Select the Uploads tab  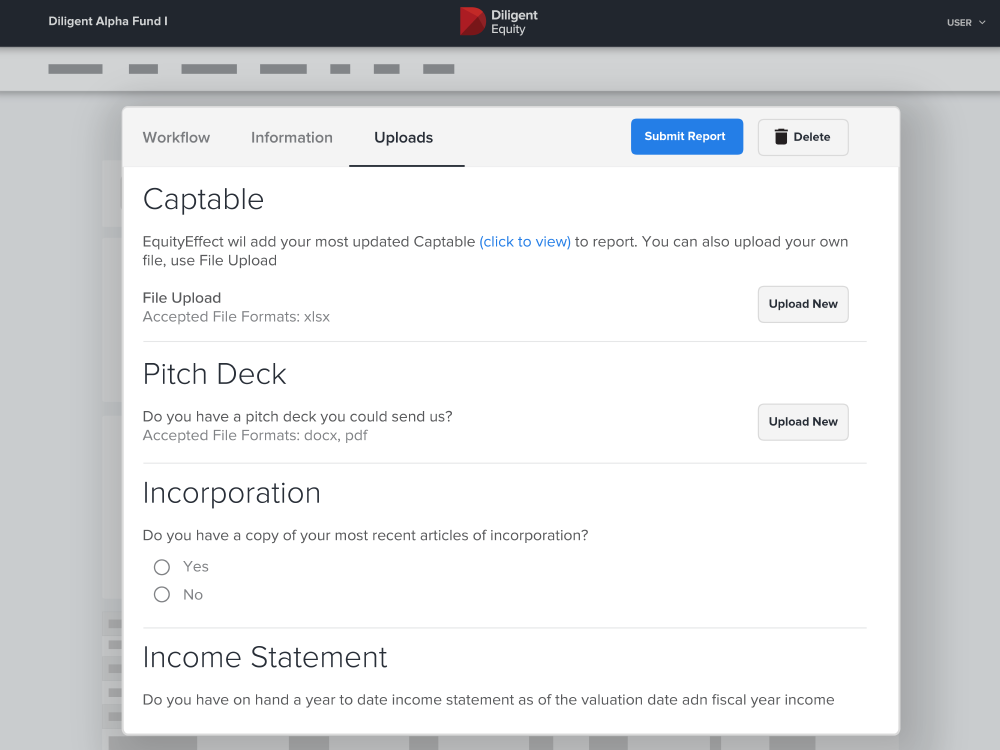pos(403,138)
